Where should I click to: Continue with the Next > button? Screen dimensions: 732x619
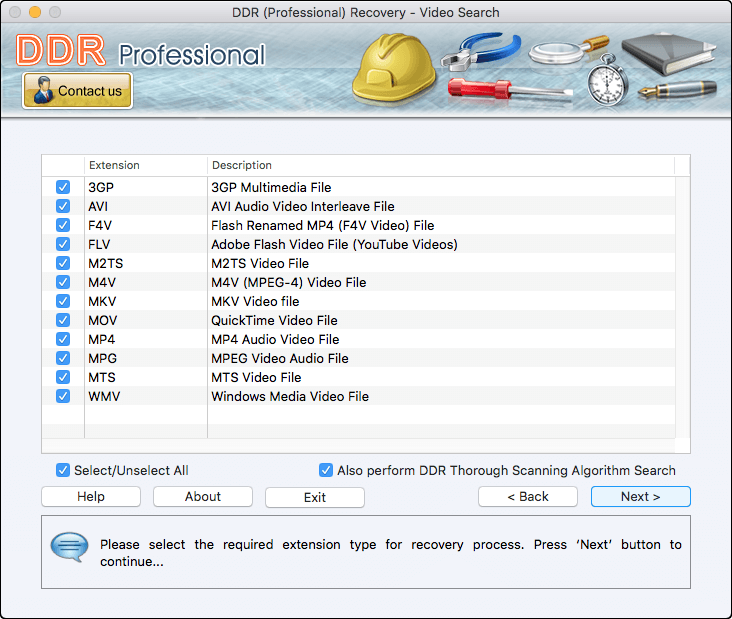(640, 497)
